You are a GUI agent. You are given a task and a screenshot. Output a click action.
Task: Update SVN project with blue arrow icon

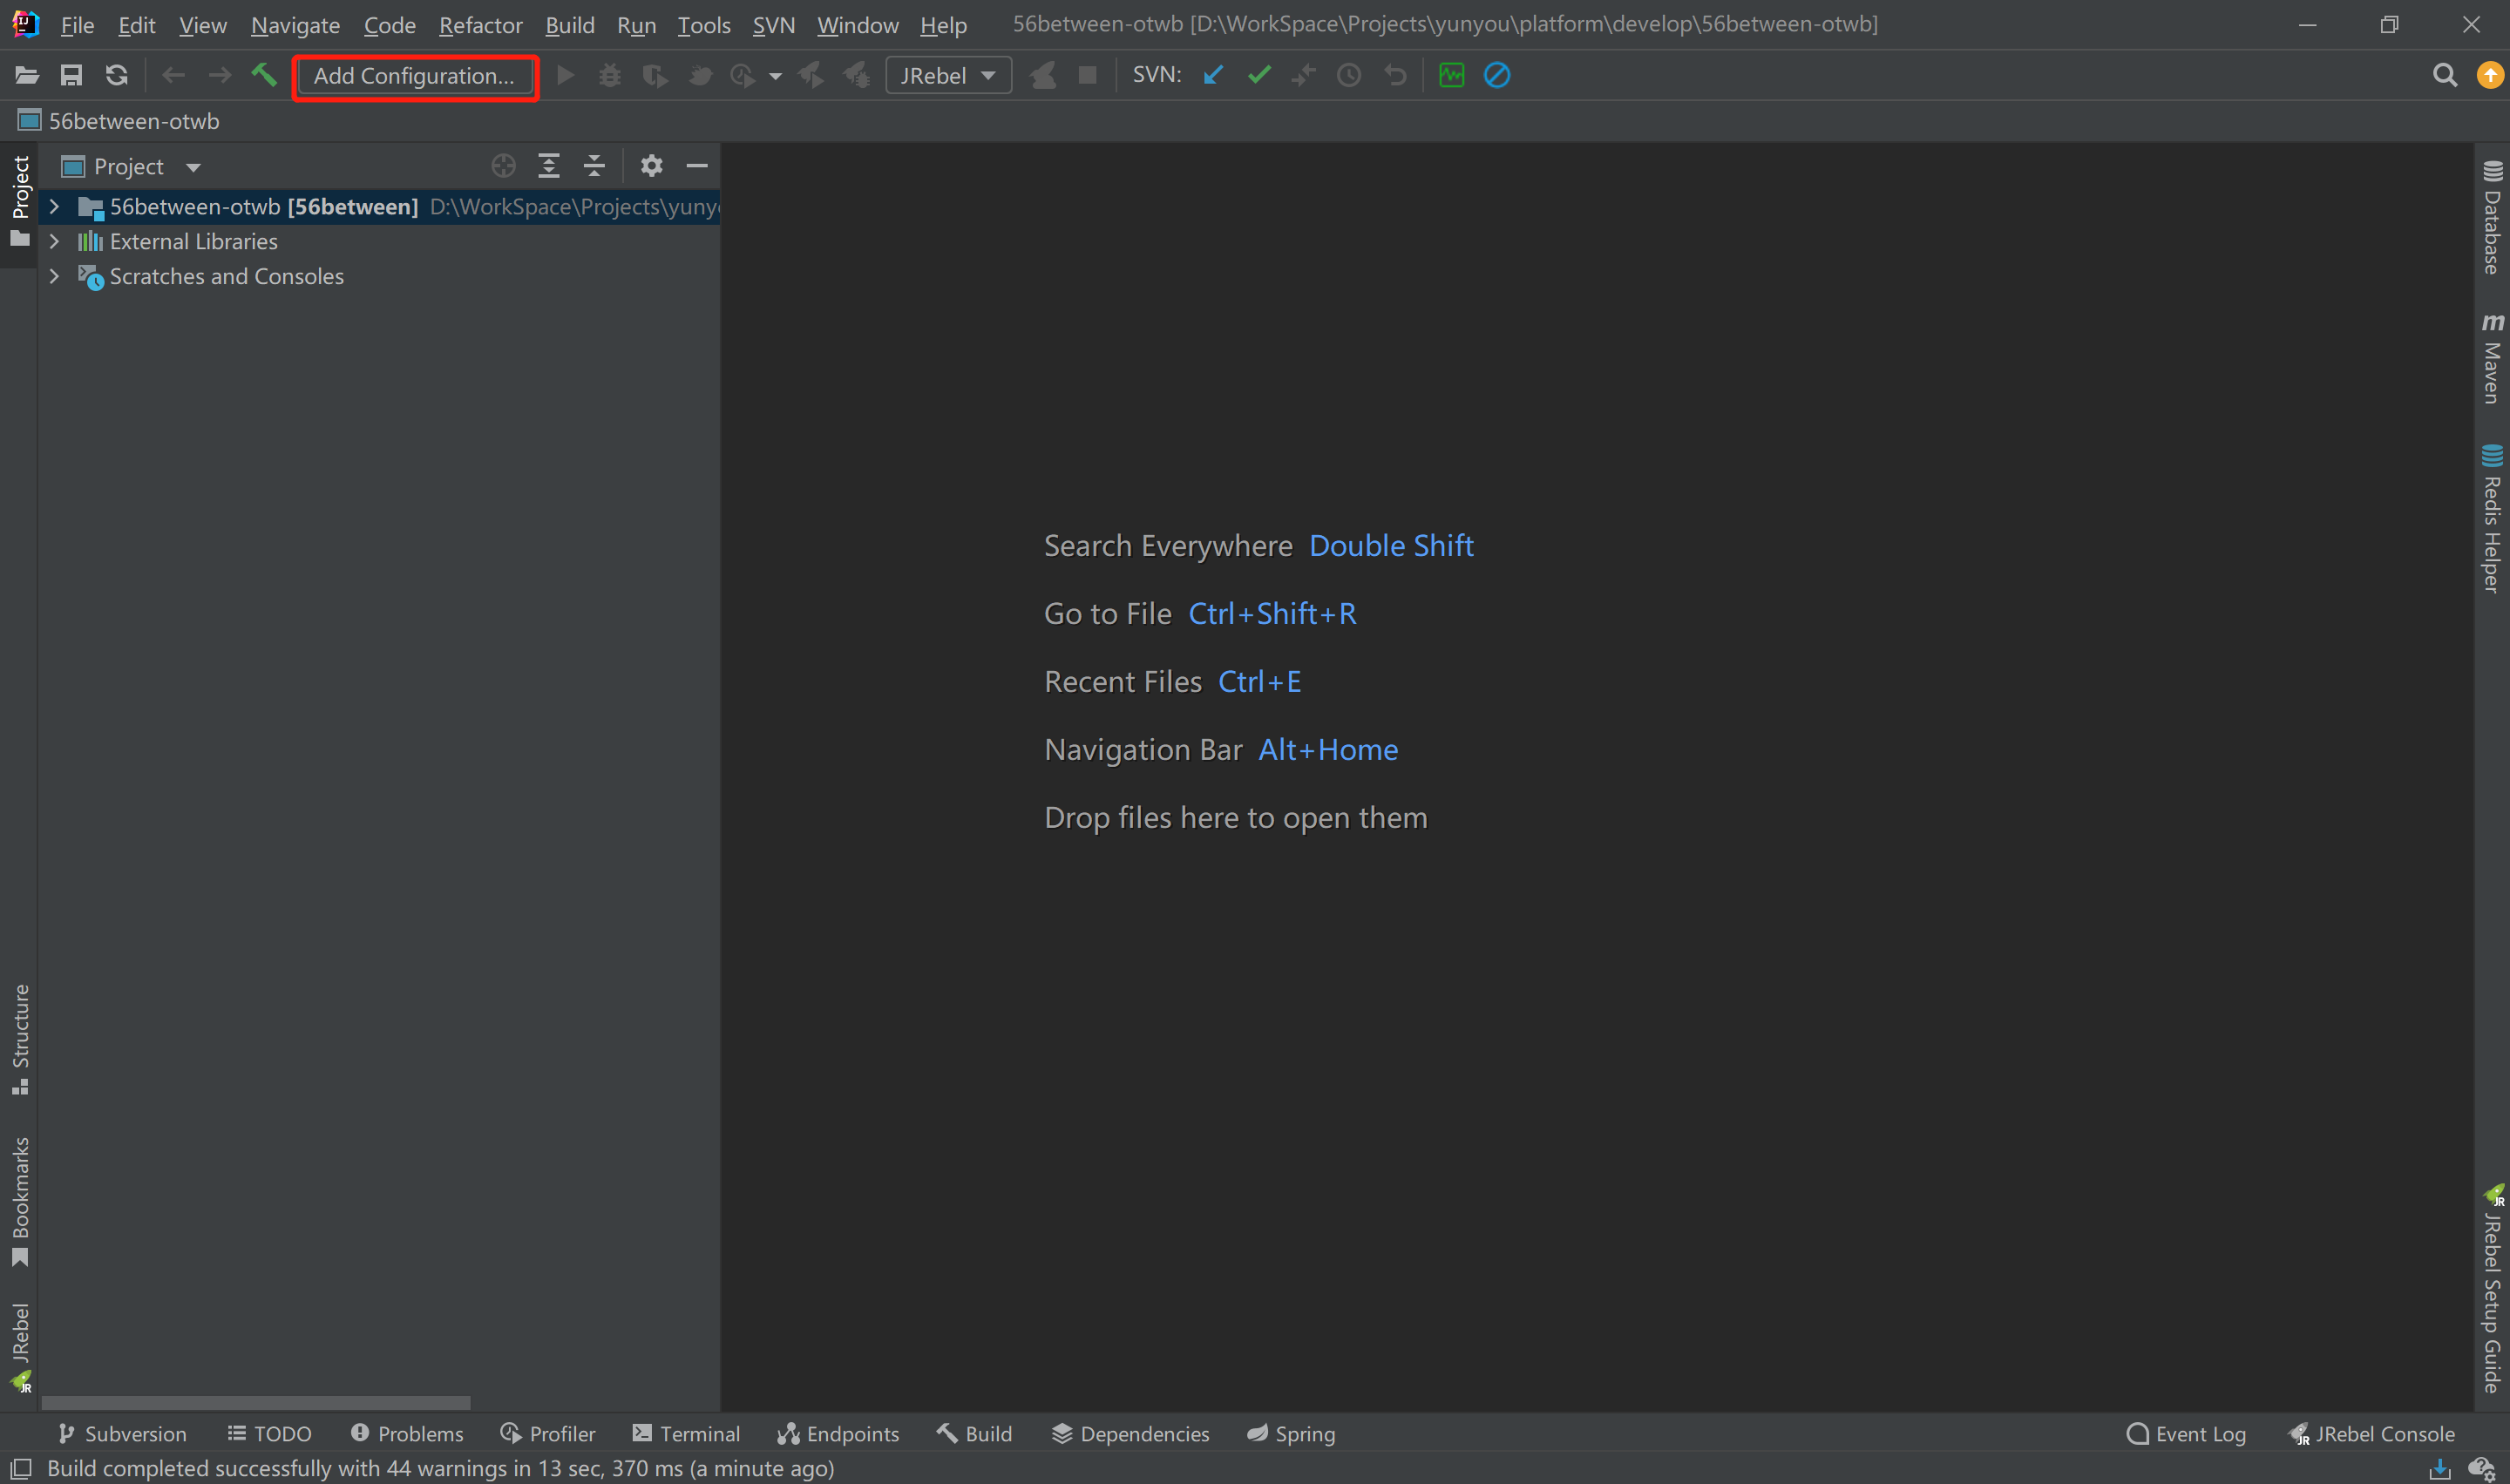point(1213,75)
